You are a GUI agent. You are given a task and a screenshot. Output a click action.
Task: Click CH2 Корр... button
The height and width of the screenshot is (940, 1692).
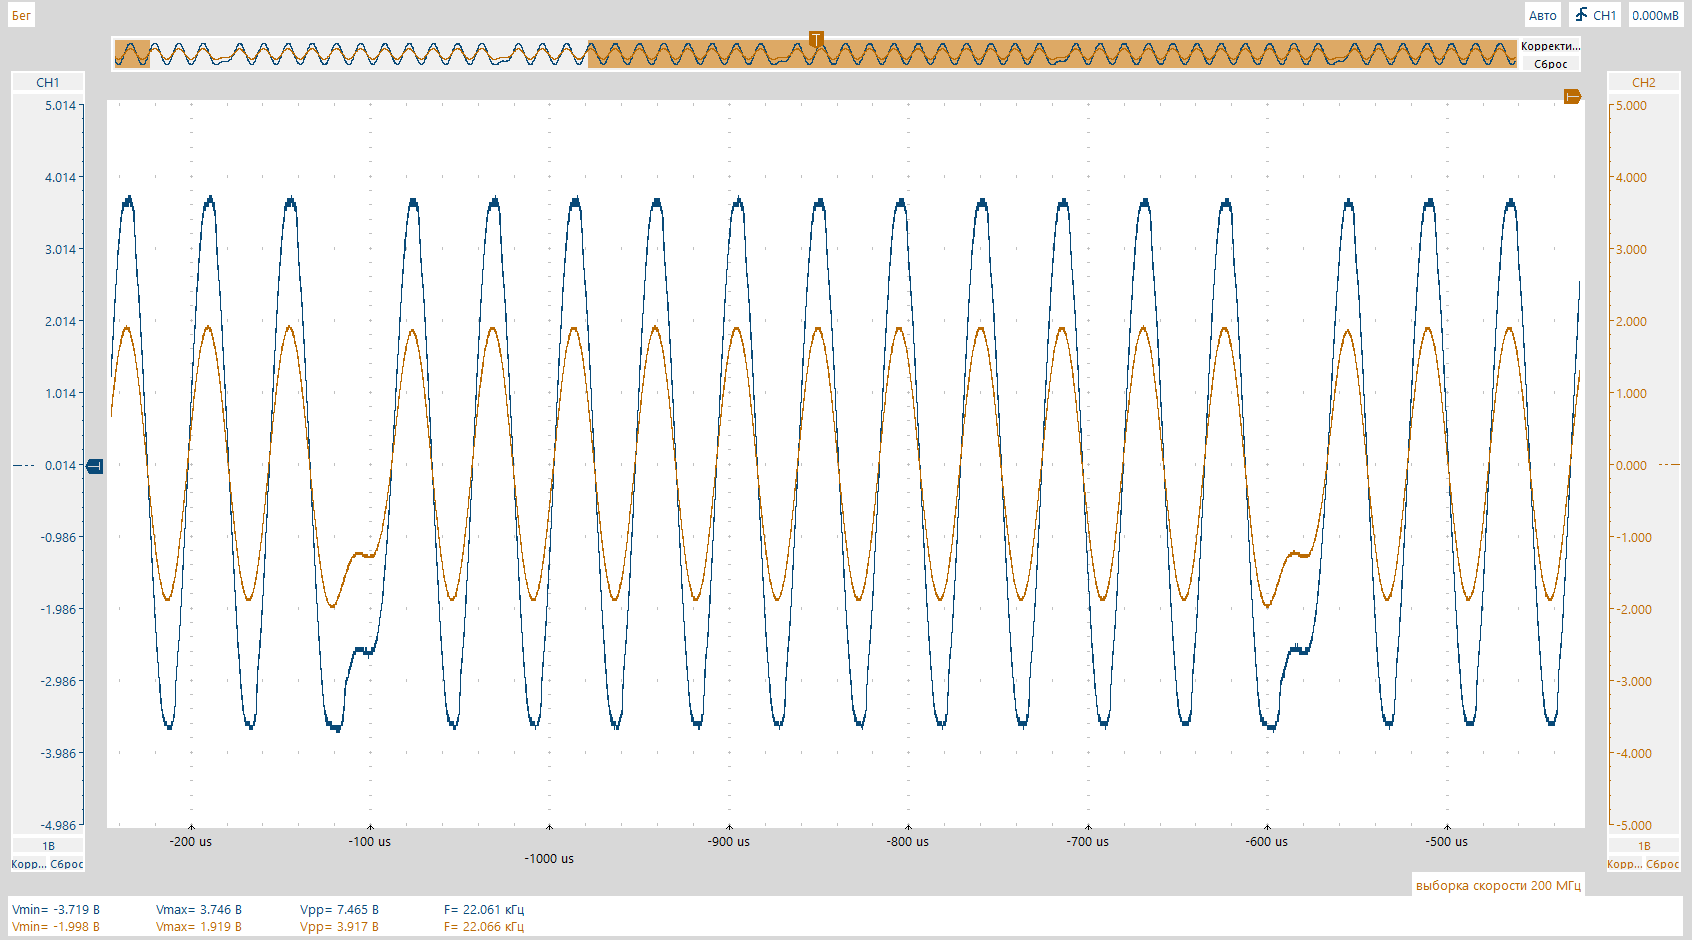(x=1624, y=864)
